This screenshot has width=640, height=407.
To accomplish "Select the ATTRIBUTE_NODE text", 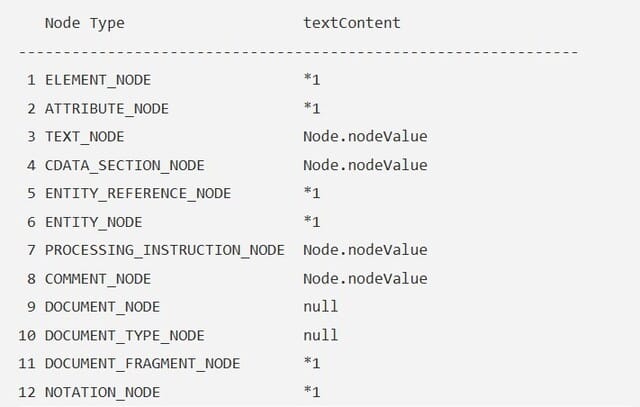I will pyautogui.click(x=107, y=108).
